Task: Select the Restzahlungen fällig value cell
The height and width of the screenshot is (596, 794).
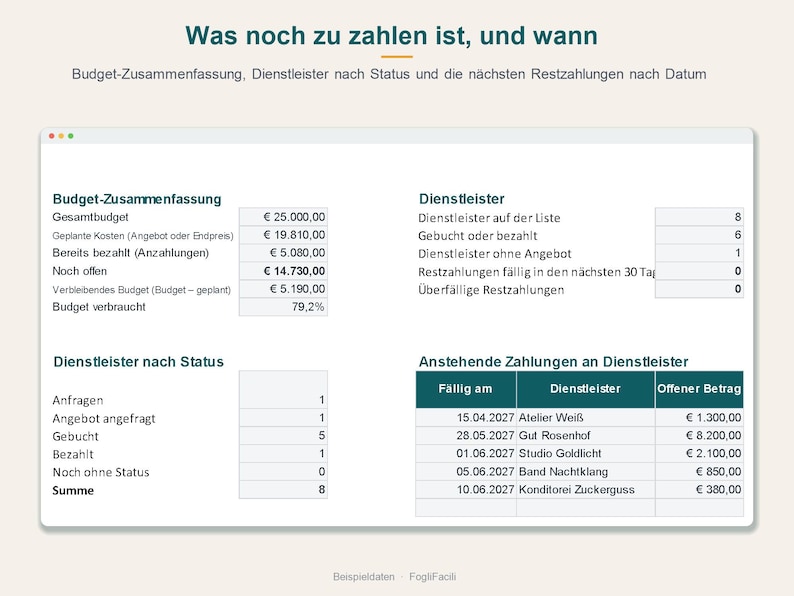Action: pyautogui.click(x=699, y=271)
